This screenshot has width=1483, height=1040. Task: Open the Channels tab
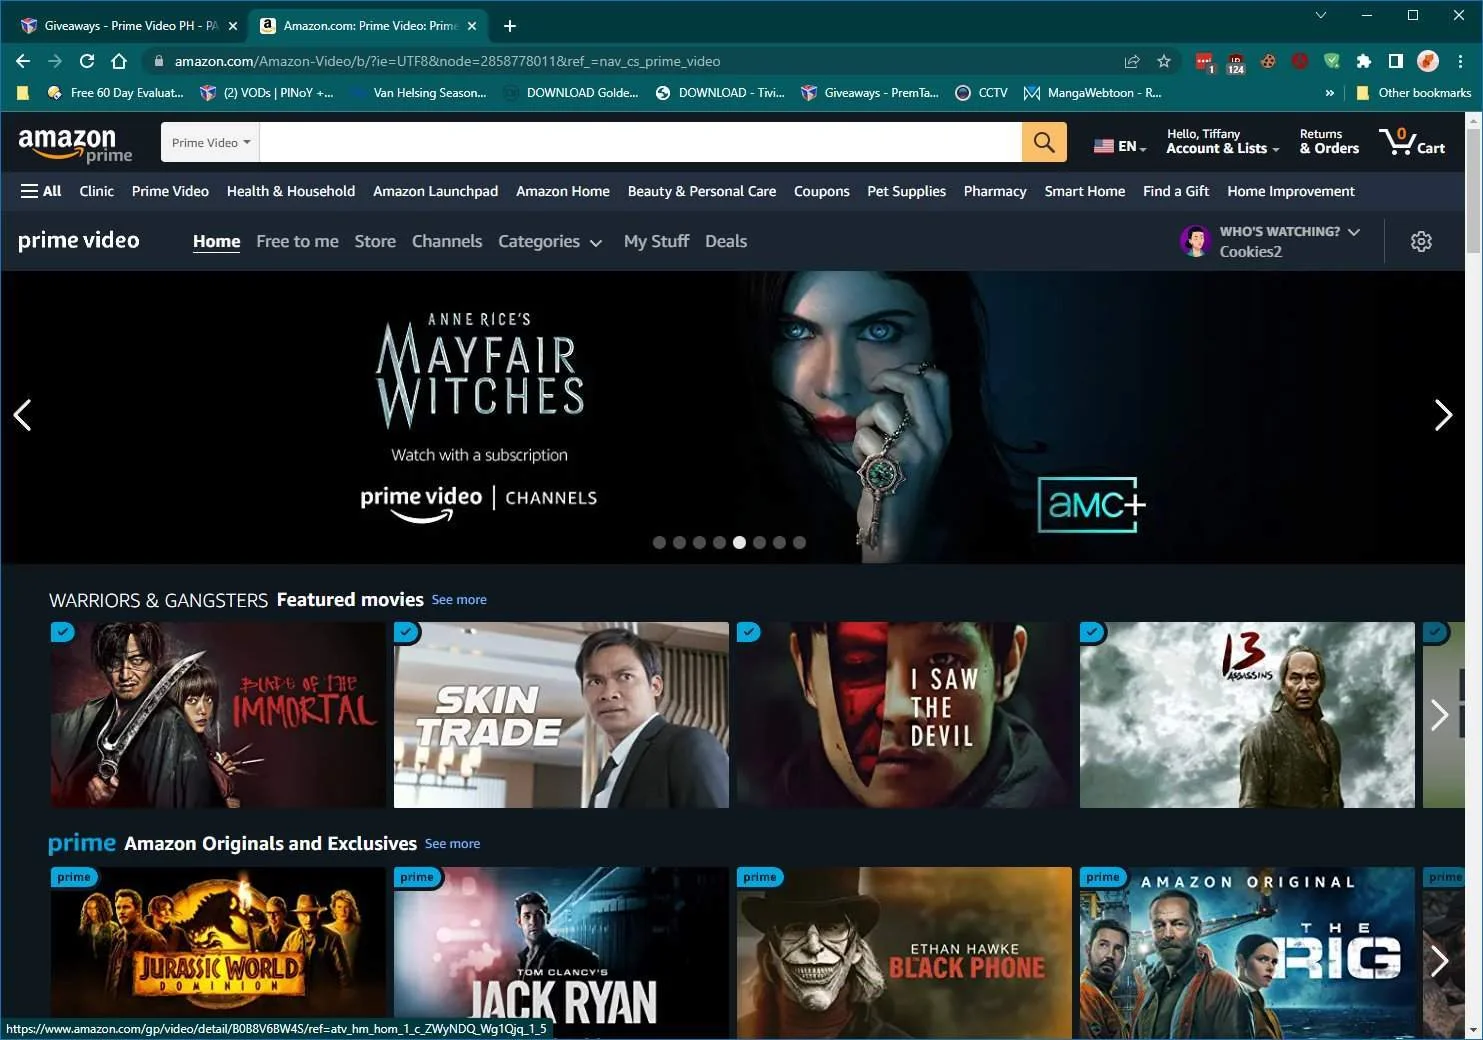(x=447, y=241)
